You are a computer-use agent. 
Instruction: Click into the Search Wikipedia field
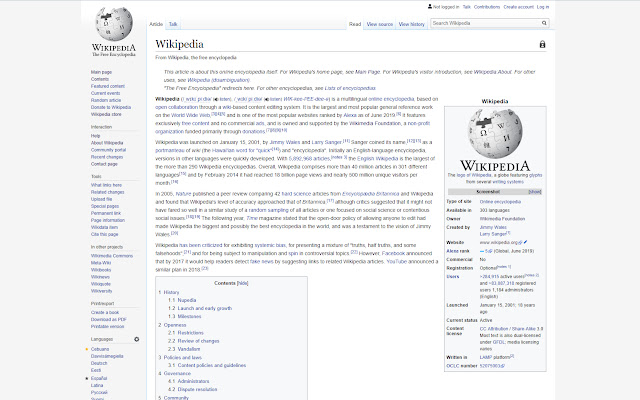pyautogui.click(x=486, y=23)
